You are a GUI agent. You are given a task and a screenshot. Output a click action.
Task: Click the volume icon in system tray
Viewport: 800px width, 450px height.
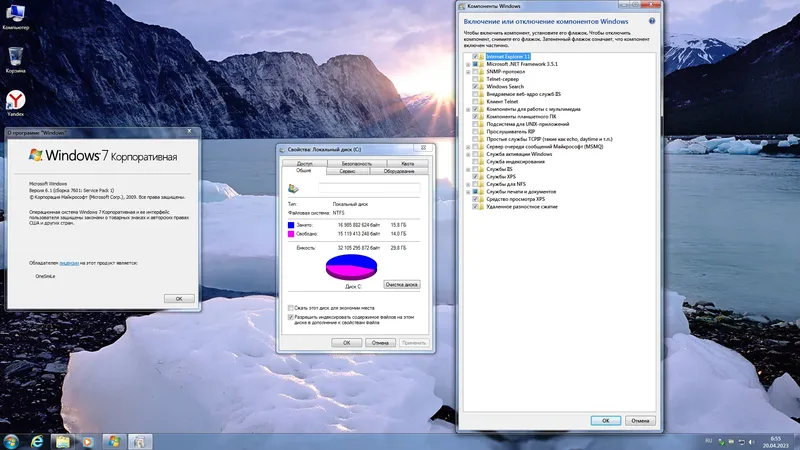(x=751, y=442)
